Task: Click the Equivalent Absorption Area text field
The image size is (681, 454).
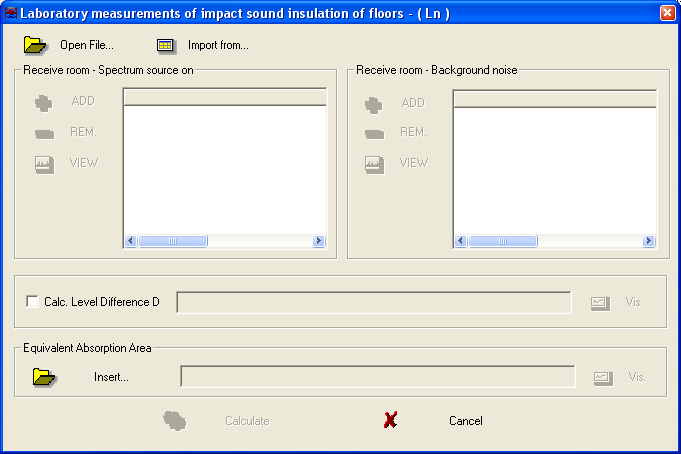Action: coord(378,377)
